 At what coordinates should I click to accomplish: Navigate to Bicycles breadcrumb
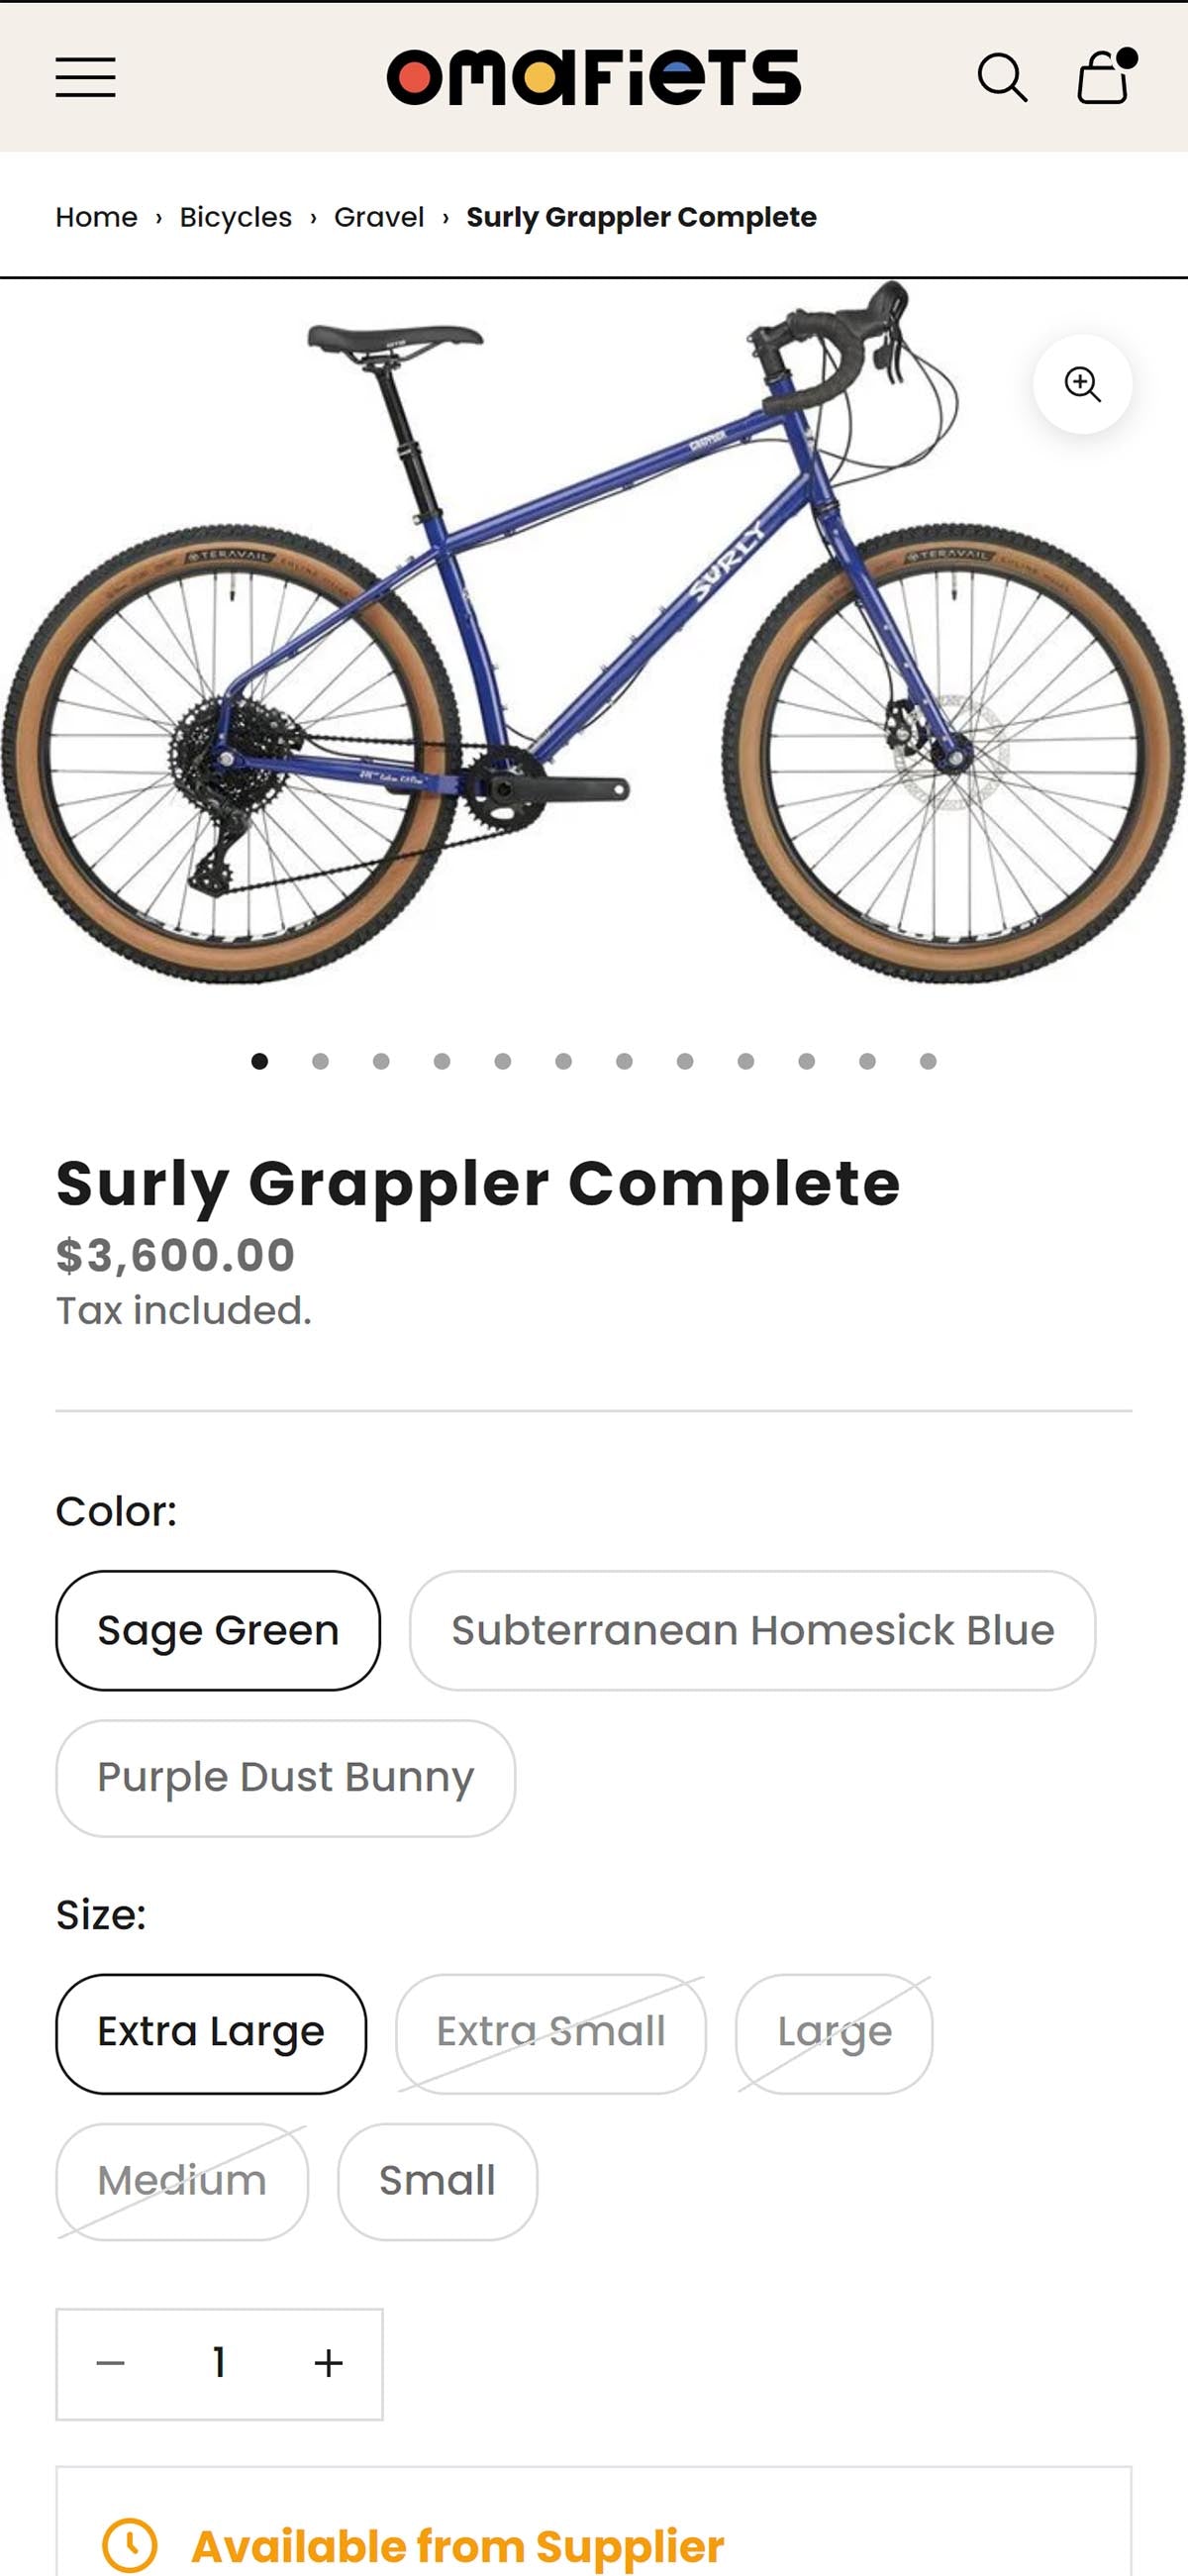coord(236,217)
